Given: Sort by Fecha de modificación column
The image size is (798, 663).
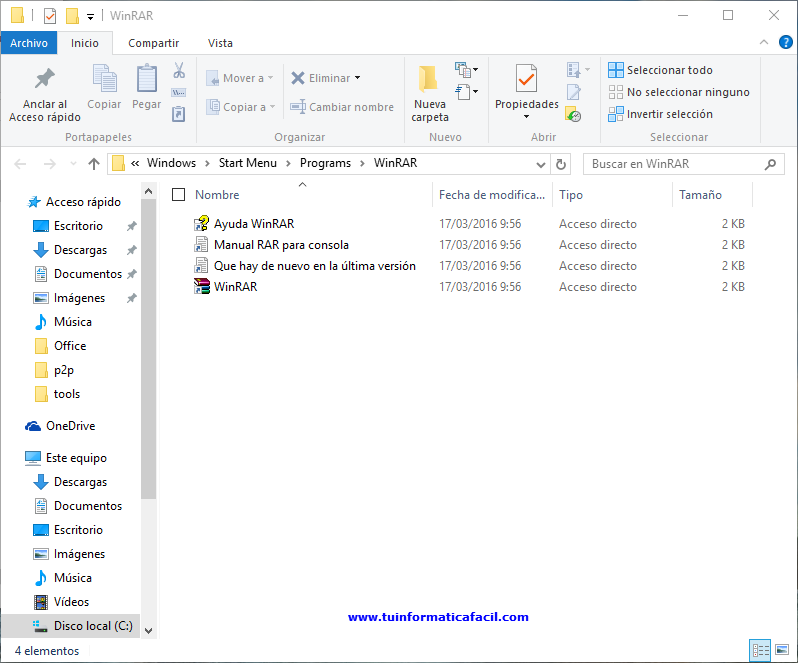Looking at the screenshot, I should (x=492, y=195).
